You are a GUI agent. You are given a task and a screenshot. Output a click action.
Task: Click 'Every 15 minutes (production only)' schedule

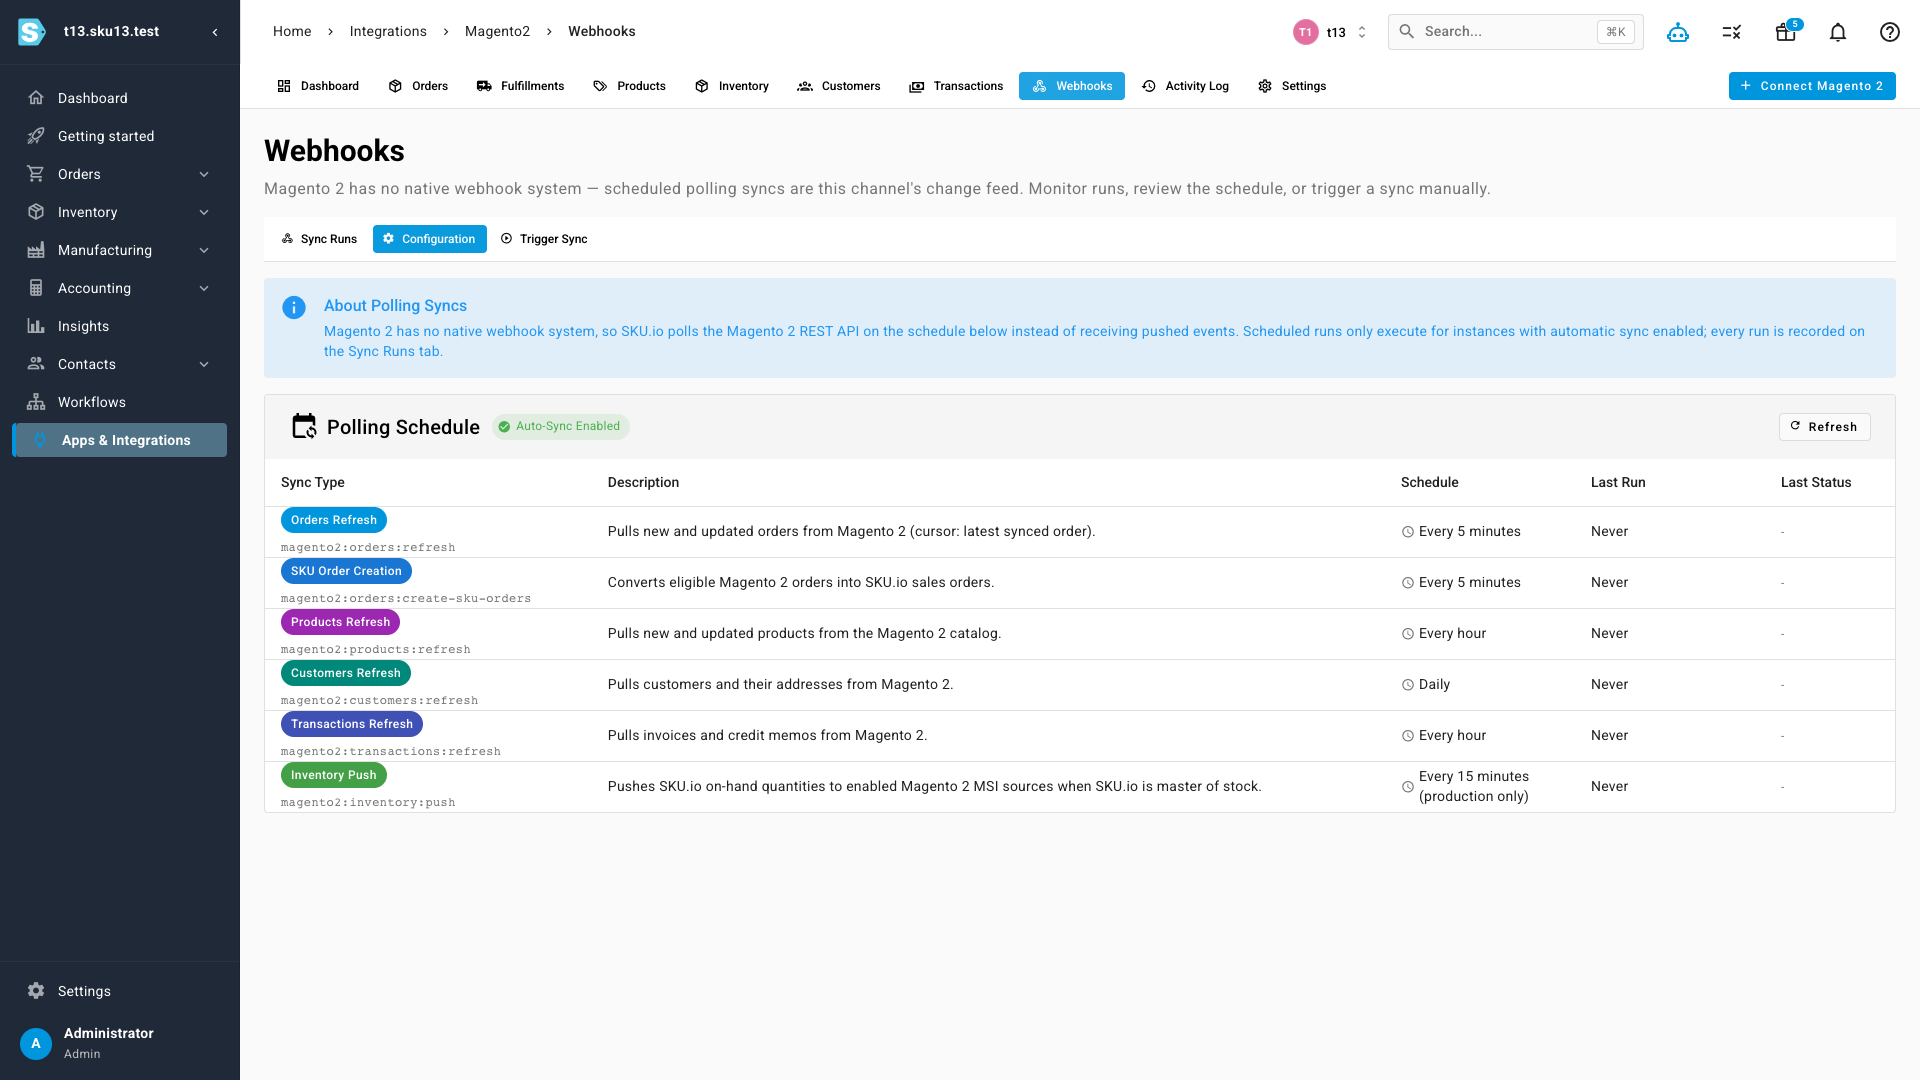pos(1474,787)
